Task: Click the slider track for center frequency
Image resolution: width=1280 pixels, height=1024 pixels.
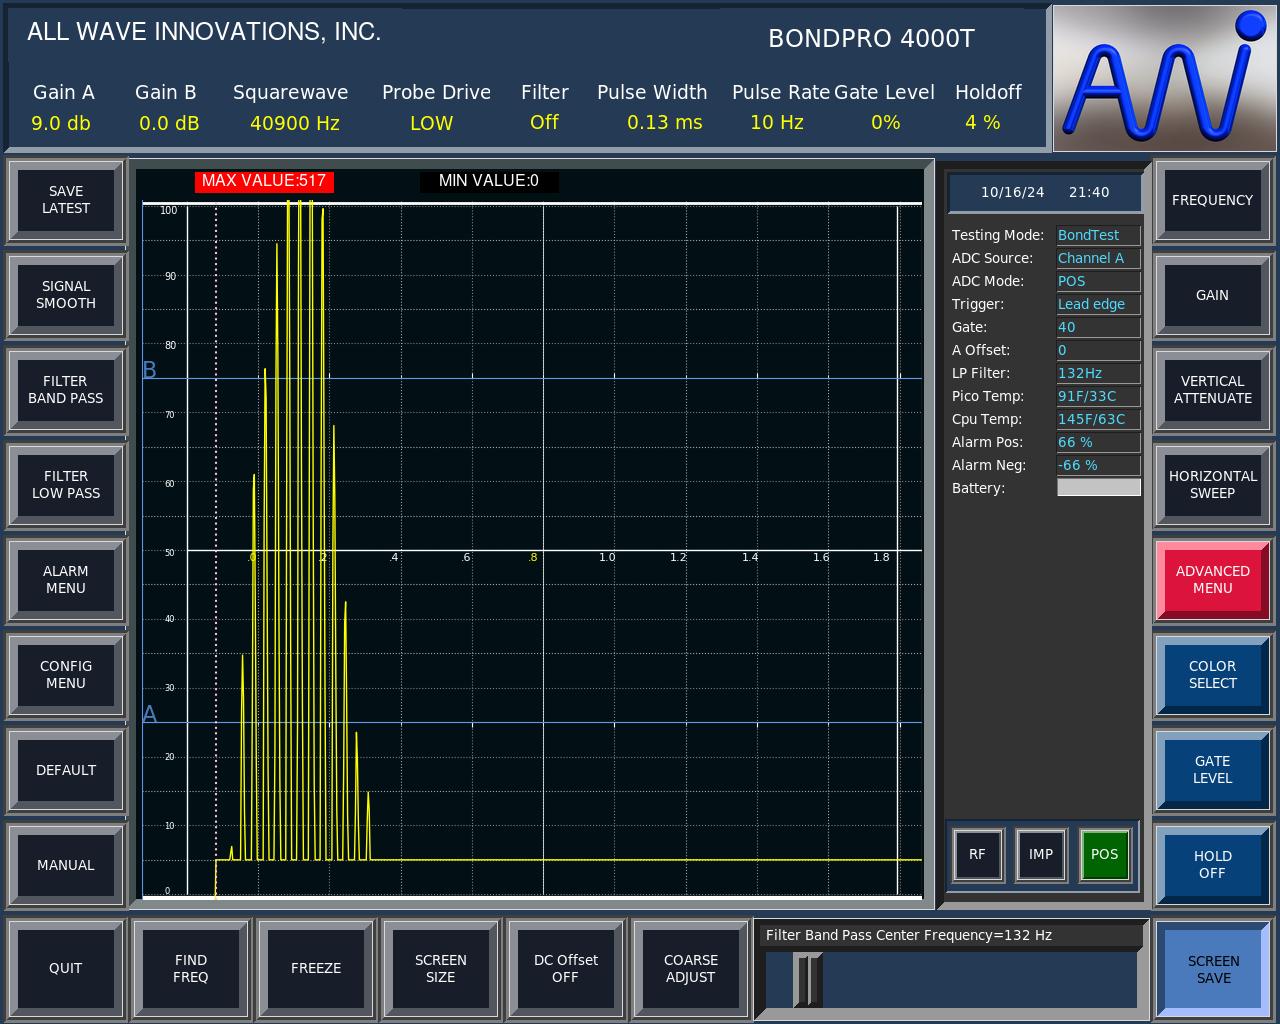Action: tap(951, 980)
